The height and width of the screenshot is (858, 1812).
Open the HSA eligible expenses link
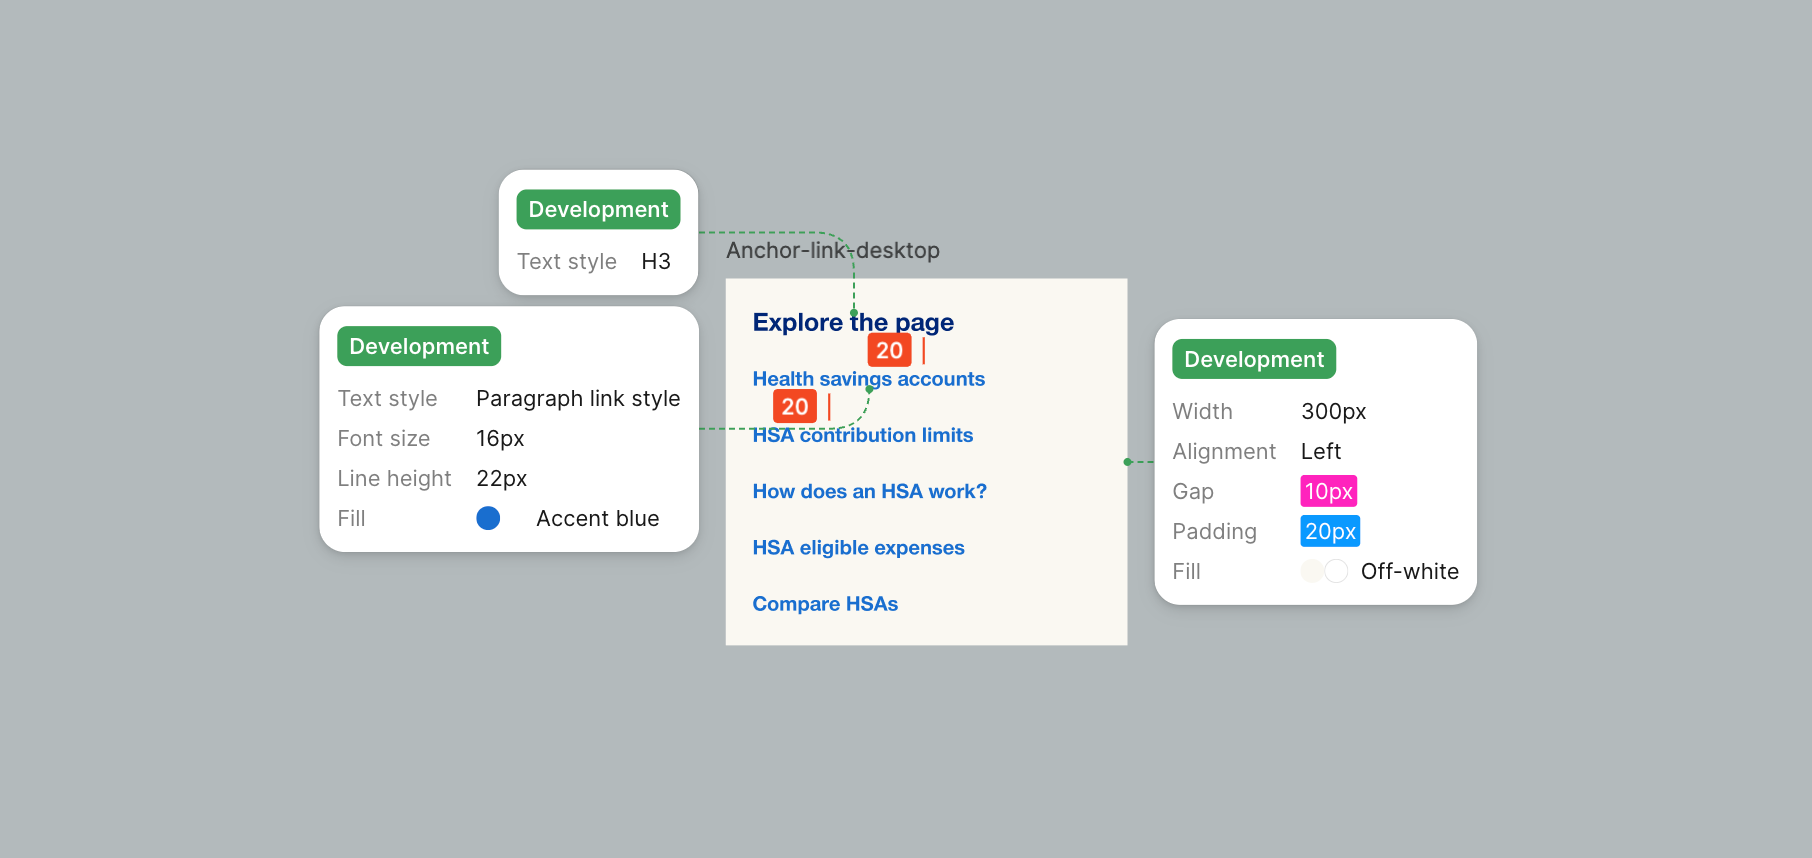coord(858,548)
